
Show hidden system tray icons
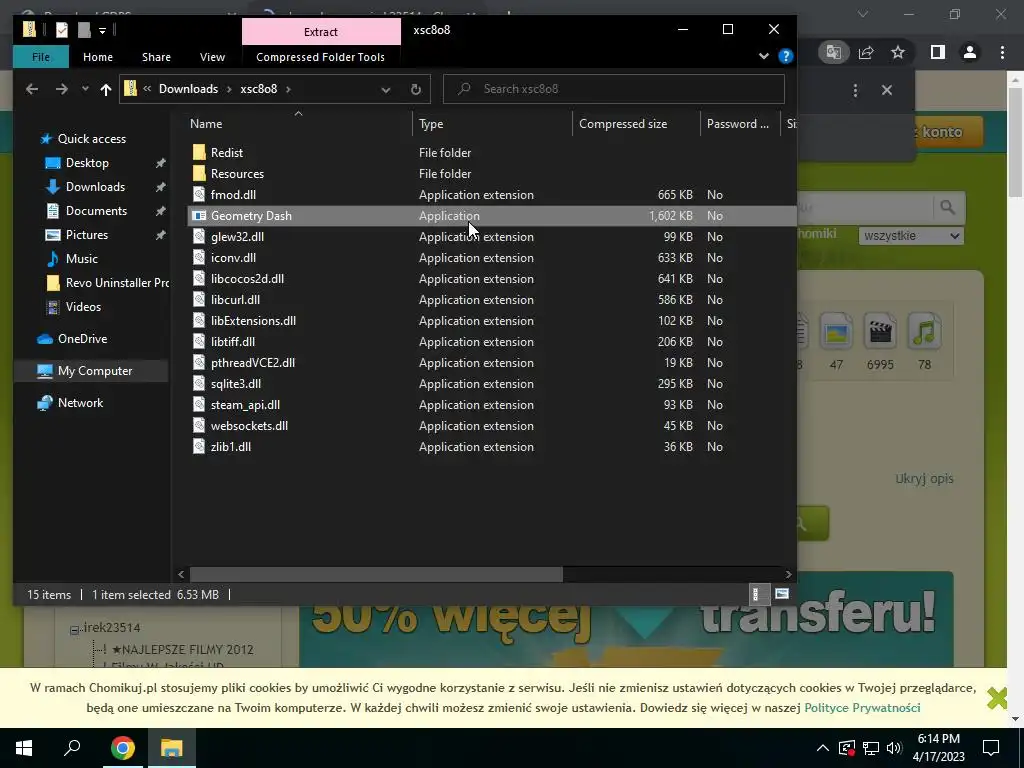coord(823,748)
